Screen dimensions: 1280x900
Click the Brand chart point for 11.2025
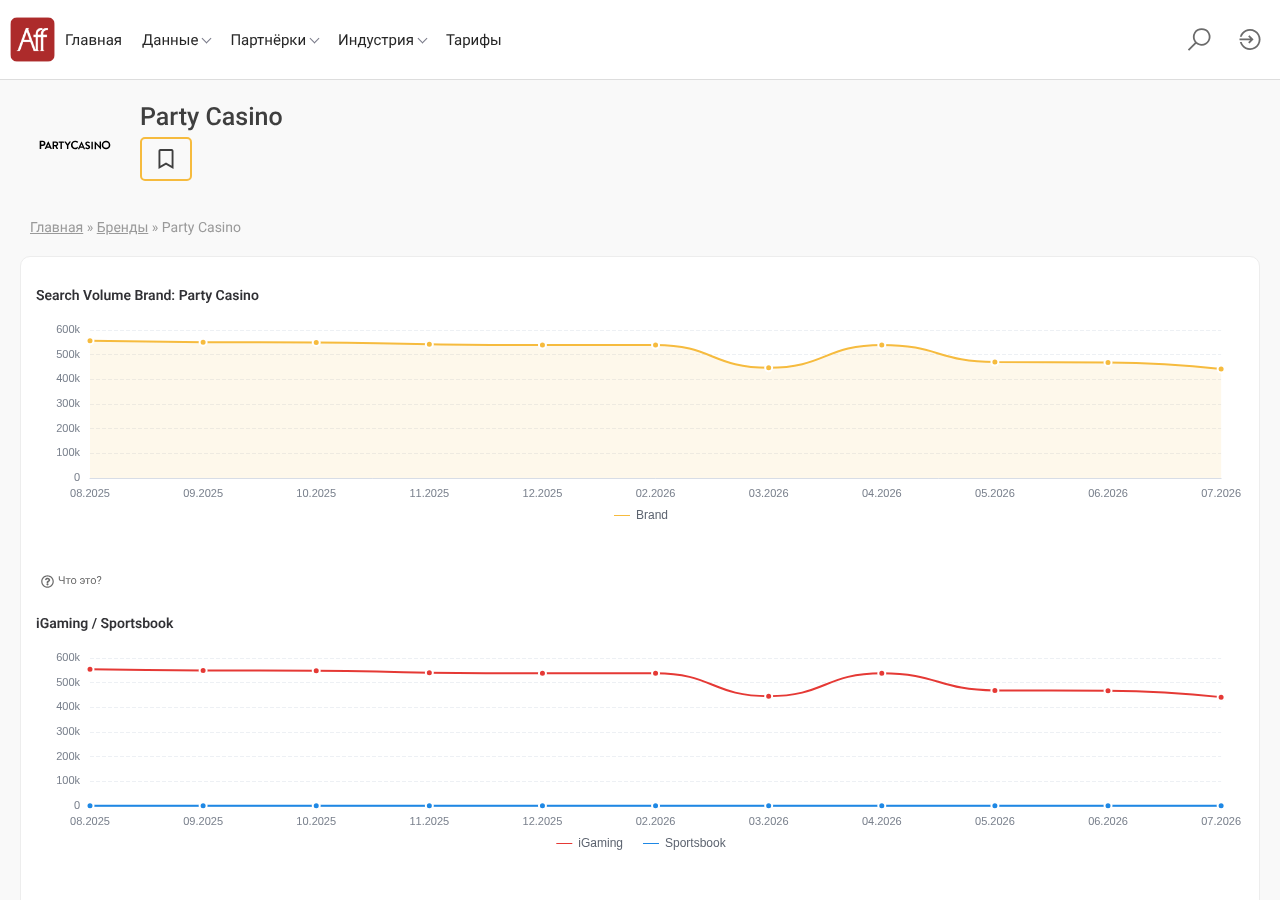point(429,344)
